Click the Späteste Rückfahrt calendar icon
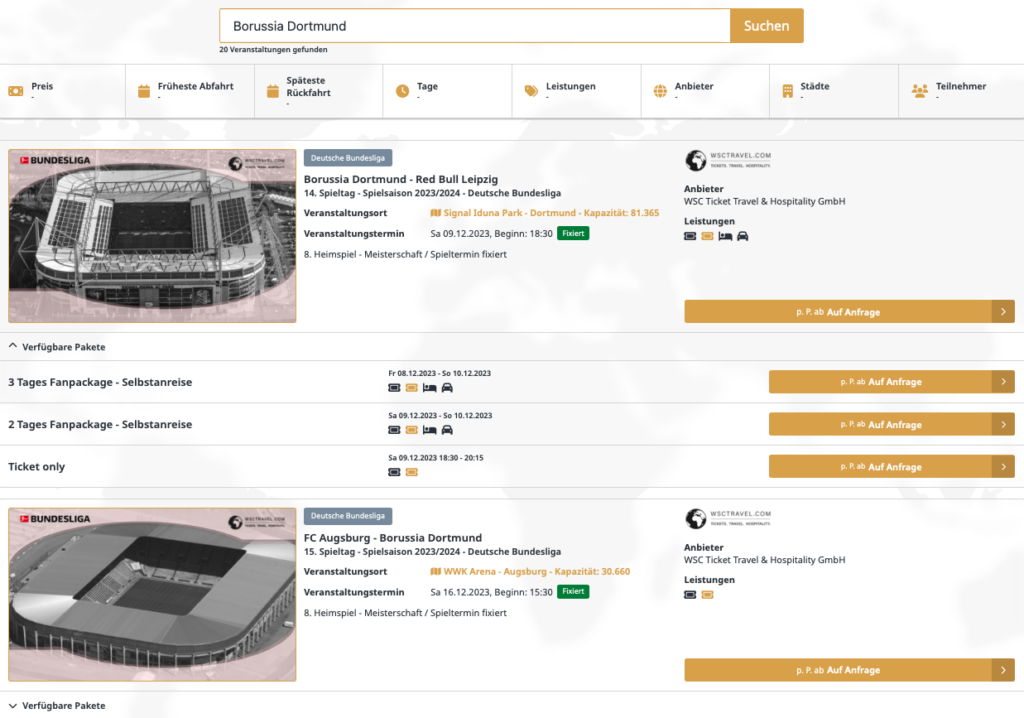 click(x=272, y=91)
